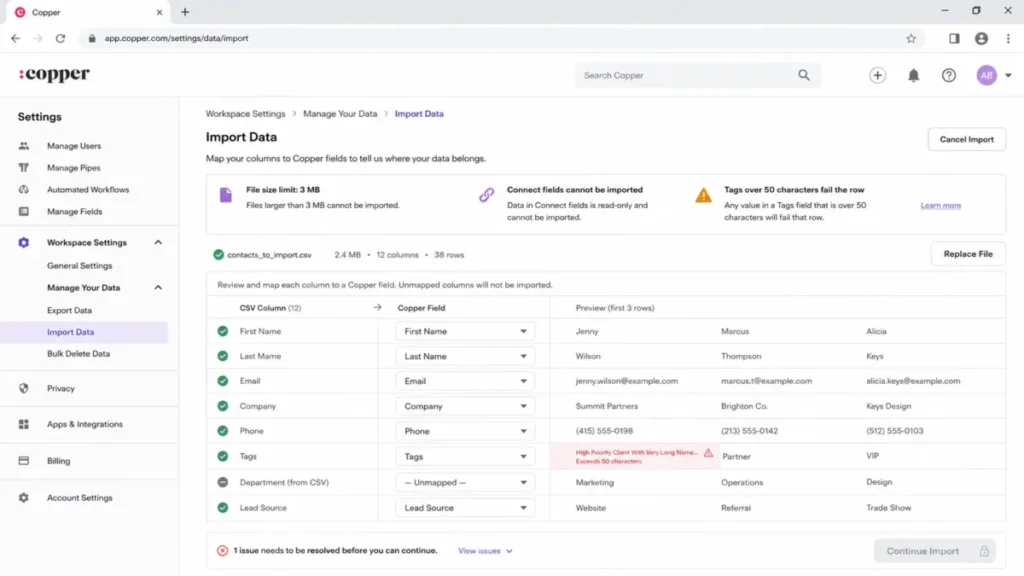Toggle the Phone row check
Screen dimensions: 1024x576
pyautogui.click(x=223, y=431)
